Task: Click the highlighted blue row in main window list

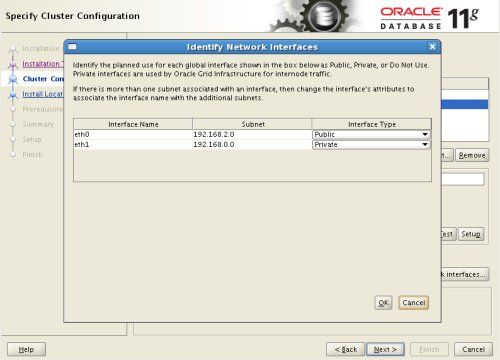Action: coord(465,104)
